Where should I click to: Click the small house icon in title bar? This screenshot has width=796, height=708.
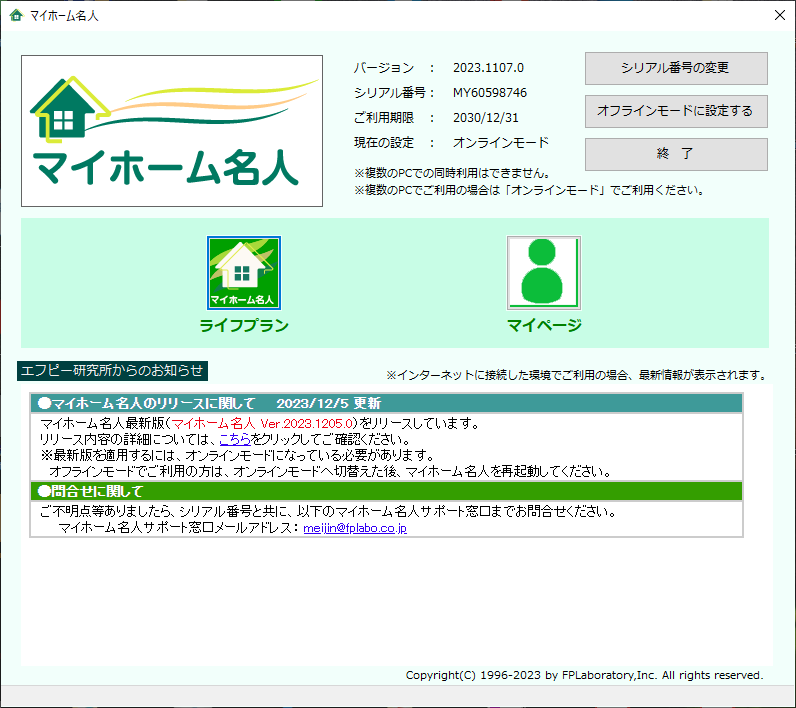(15, 16)
